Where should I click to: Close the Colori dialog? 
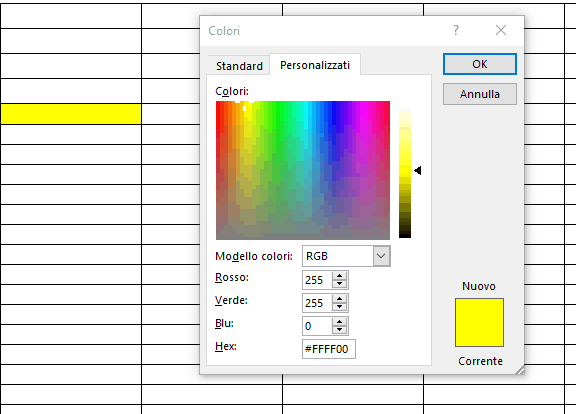pyautogui.click(x=501, y=30)
